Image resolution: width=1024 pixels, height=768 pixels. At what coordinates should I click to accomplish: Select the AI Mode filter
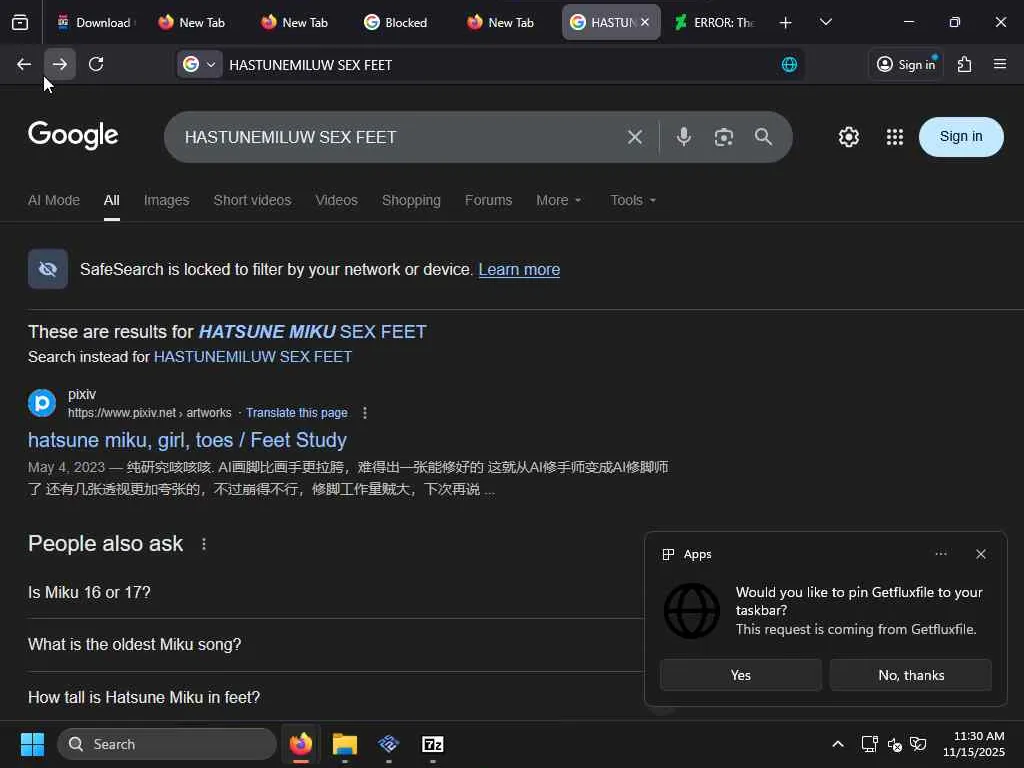coord(54,200)
